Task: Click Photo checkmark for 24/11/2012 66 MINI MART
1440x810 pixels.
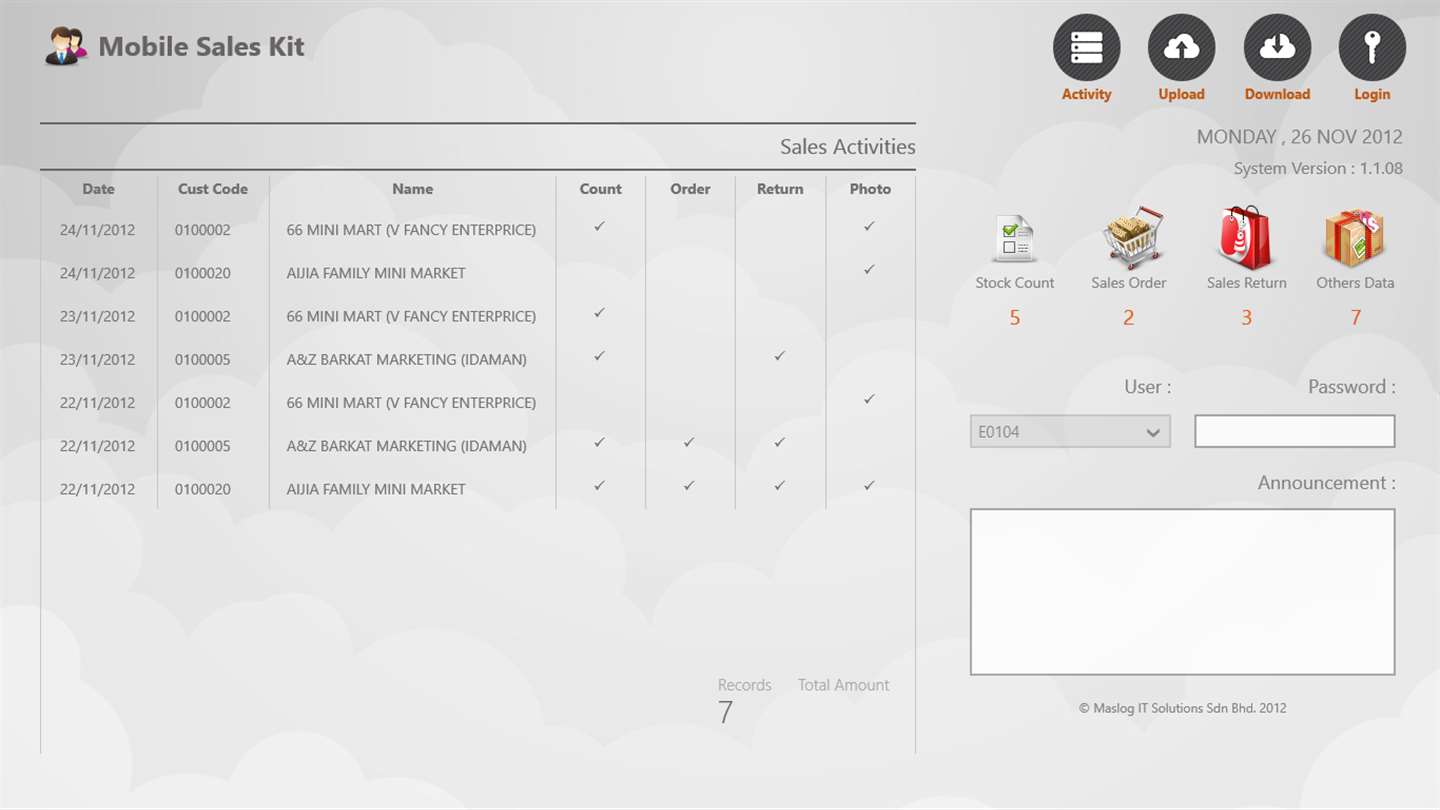Action: point(869,226)
